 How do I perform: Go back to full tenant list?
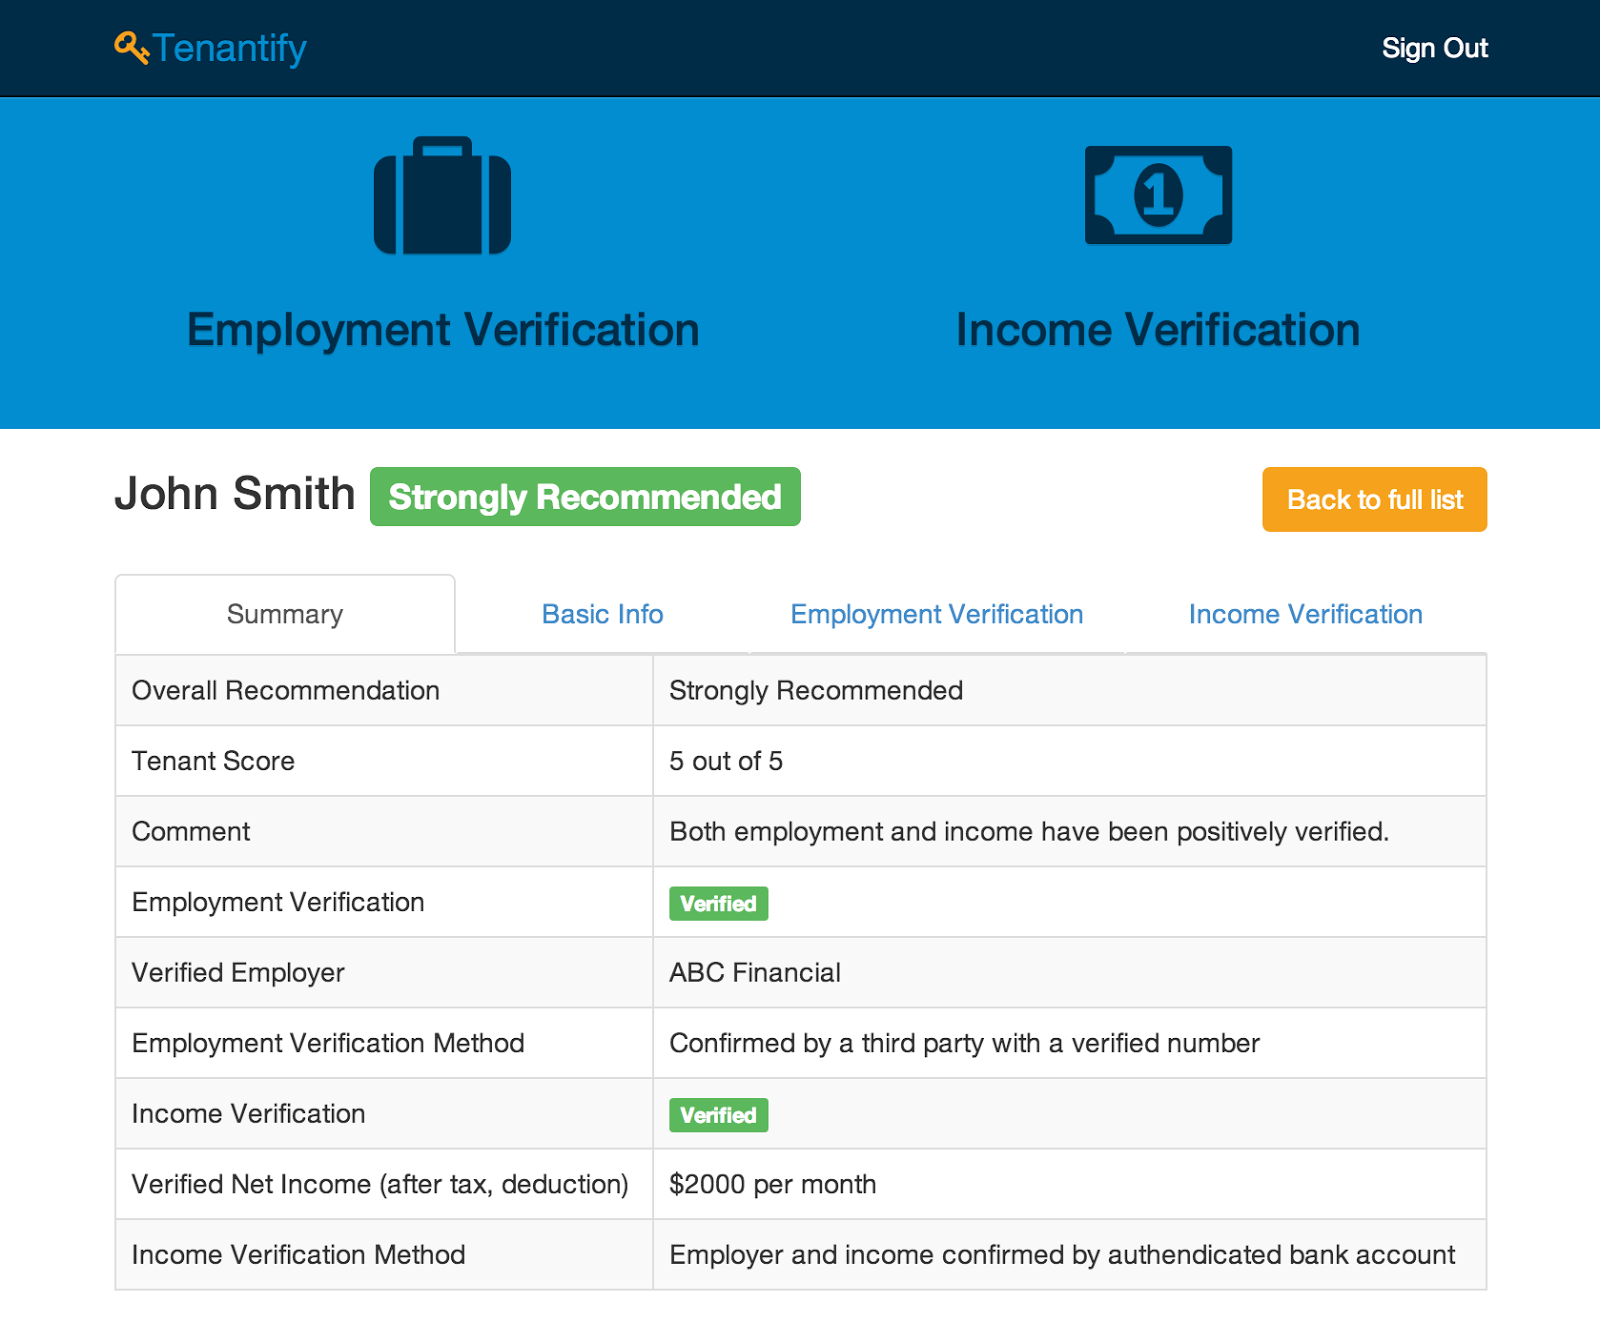coord(1374,499)
